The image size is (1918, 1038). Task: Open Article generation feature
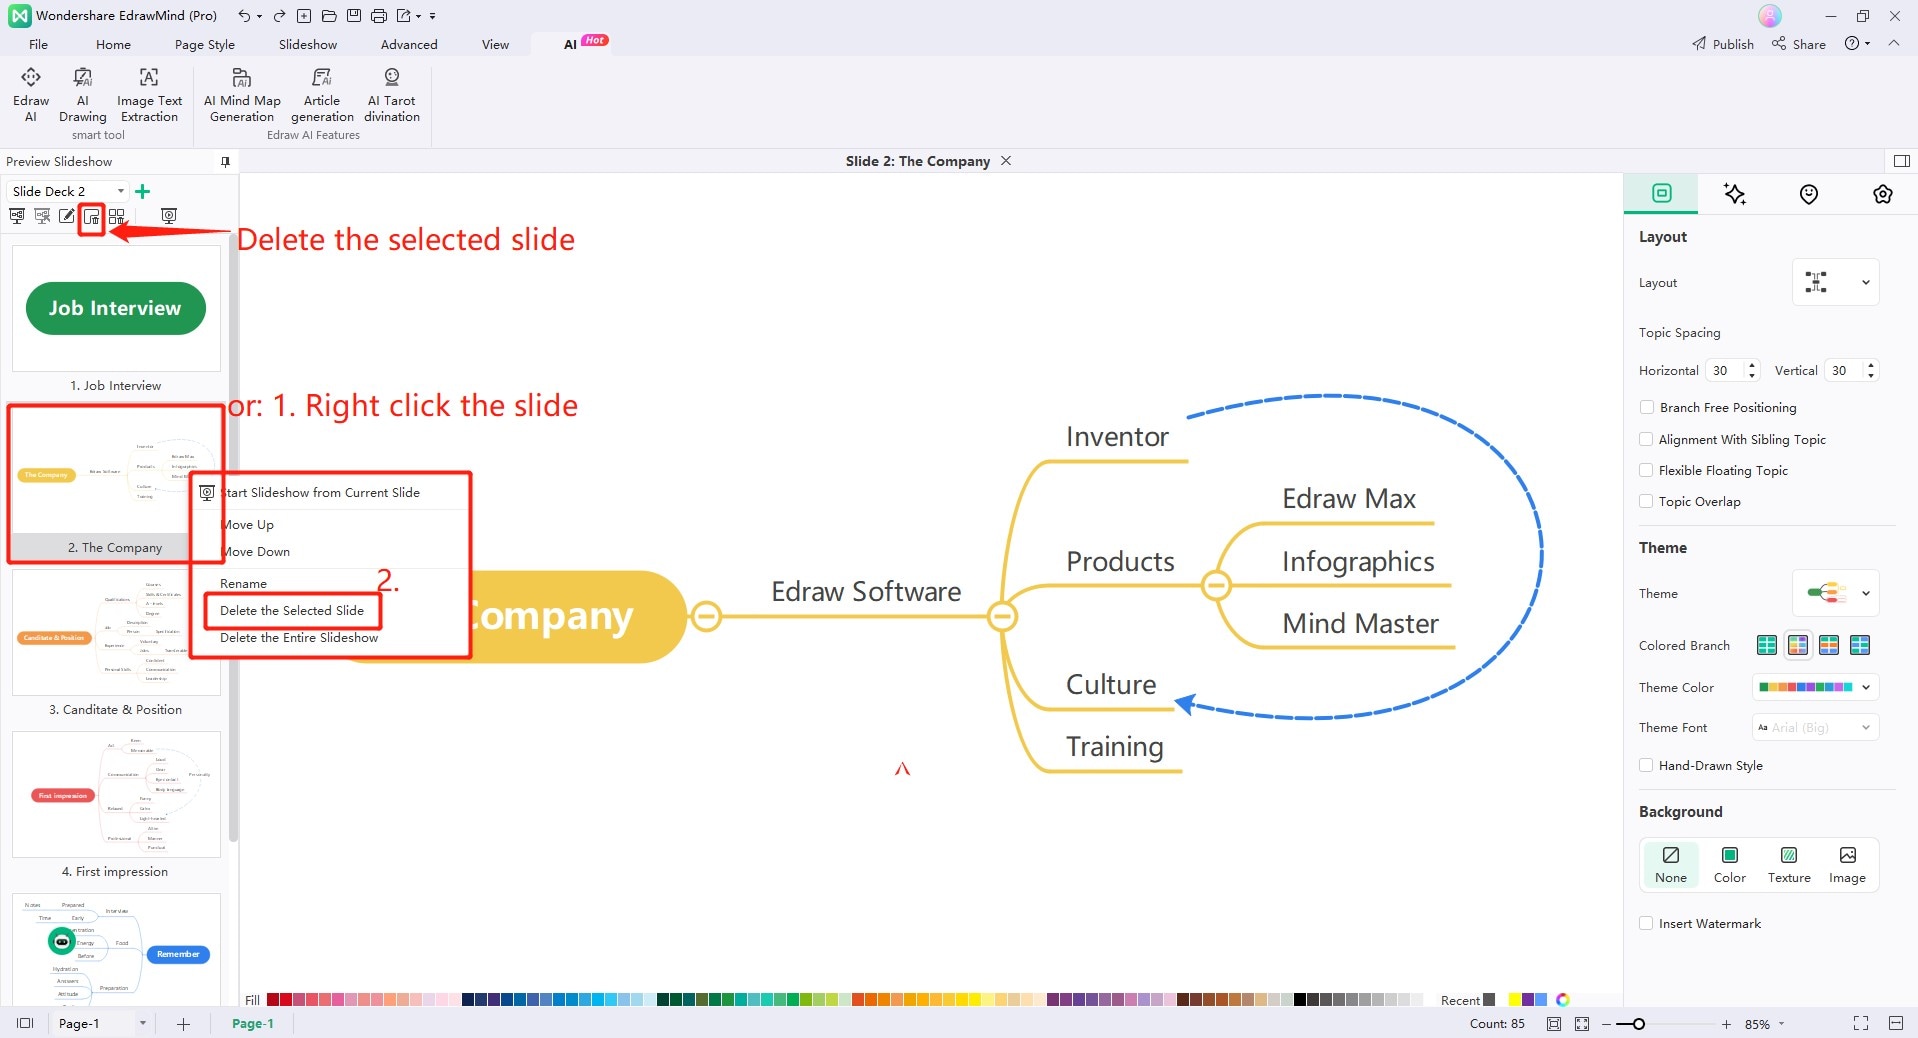322,95
